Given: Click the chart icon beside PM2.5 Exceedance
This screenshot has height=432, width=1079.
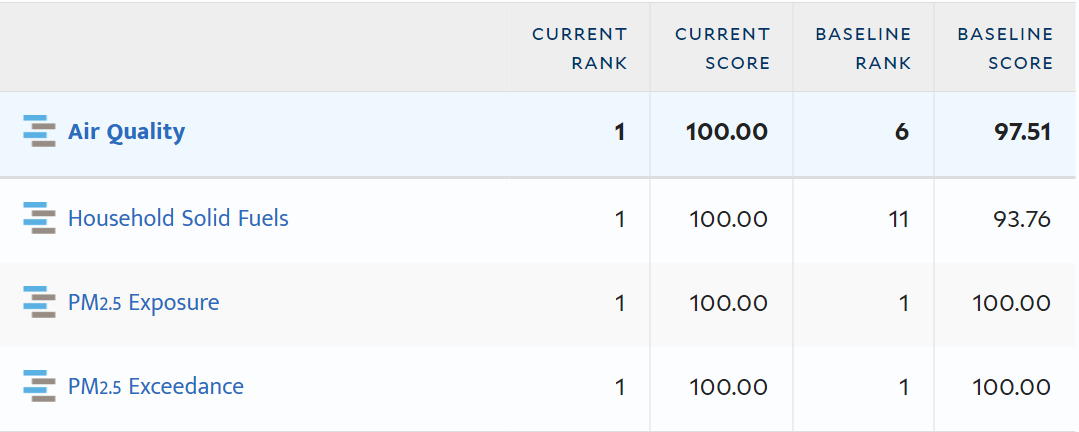Looking at the screenshot, I should coord(39,386).
